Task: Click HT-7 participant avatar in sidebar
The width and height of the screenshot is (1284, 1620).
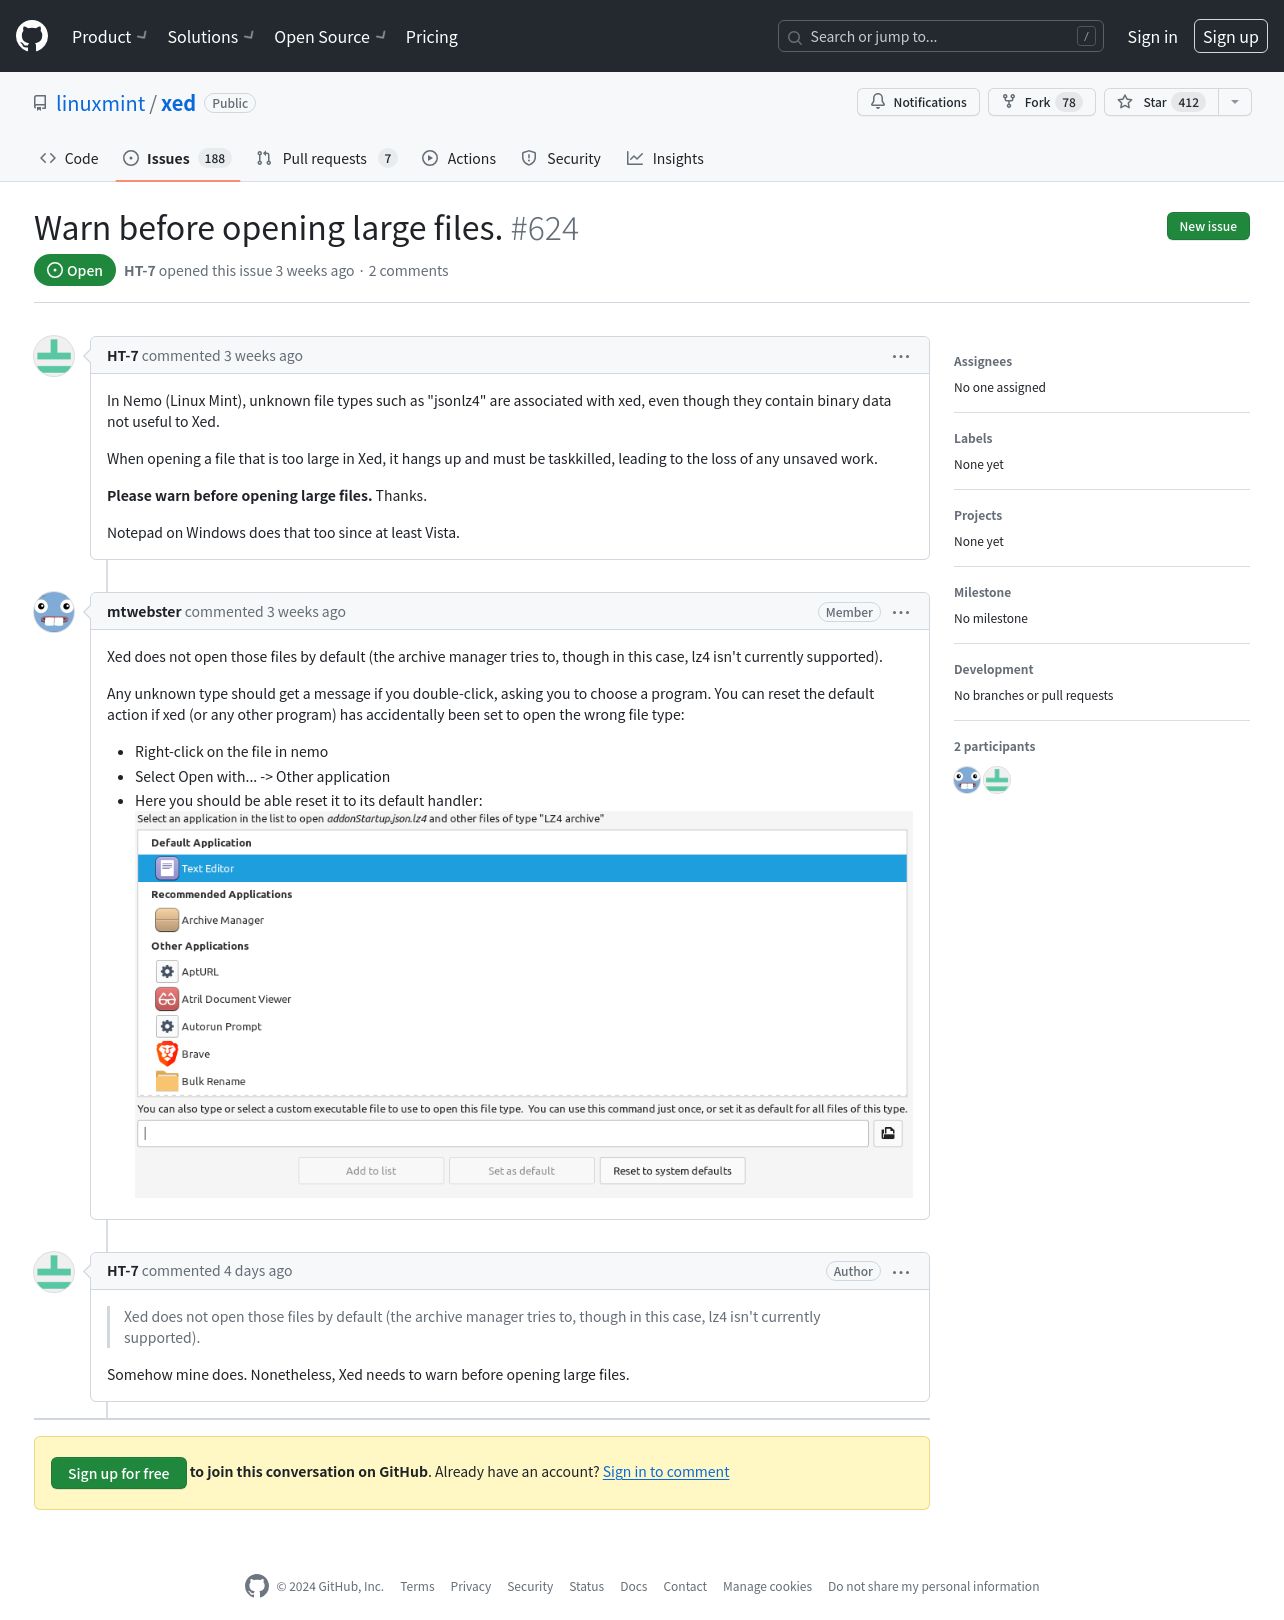Action: click(997, 780)
